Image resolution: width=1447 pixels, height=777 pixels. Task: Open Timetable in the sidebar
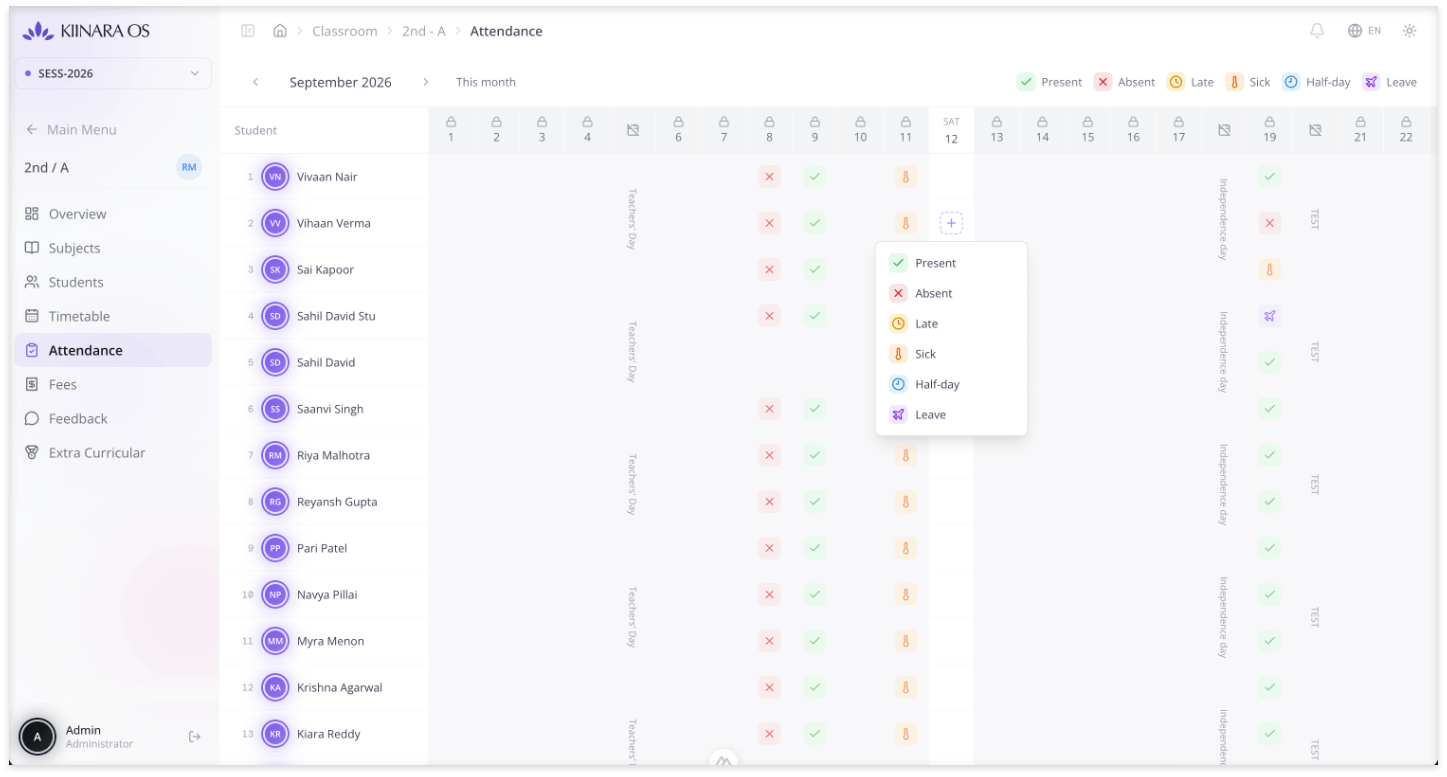coord(113,316)
